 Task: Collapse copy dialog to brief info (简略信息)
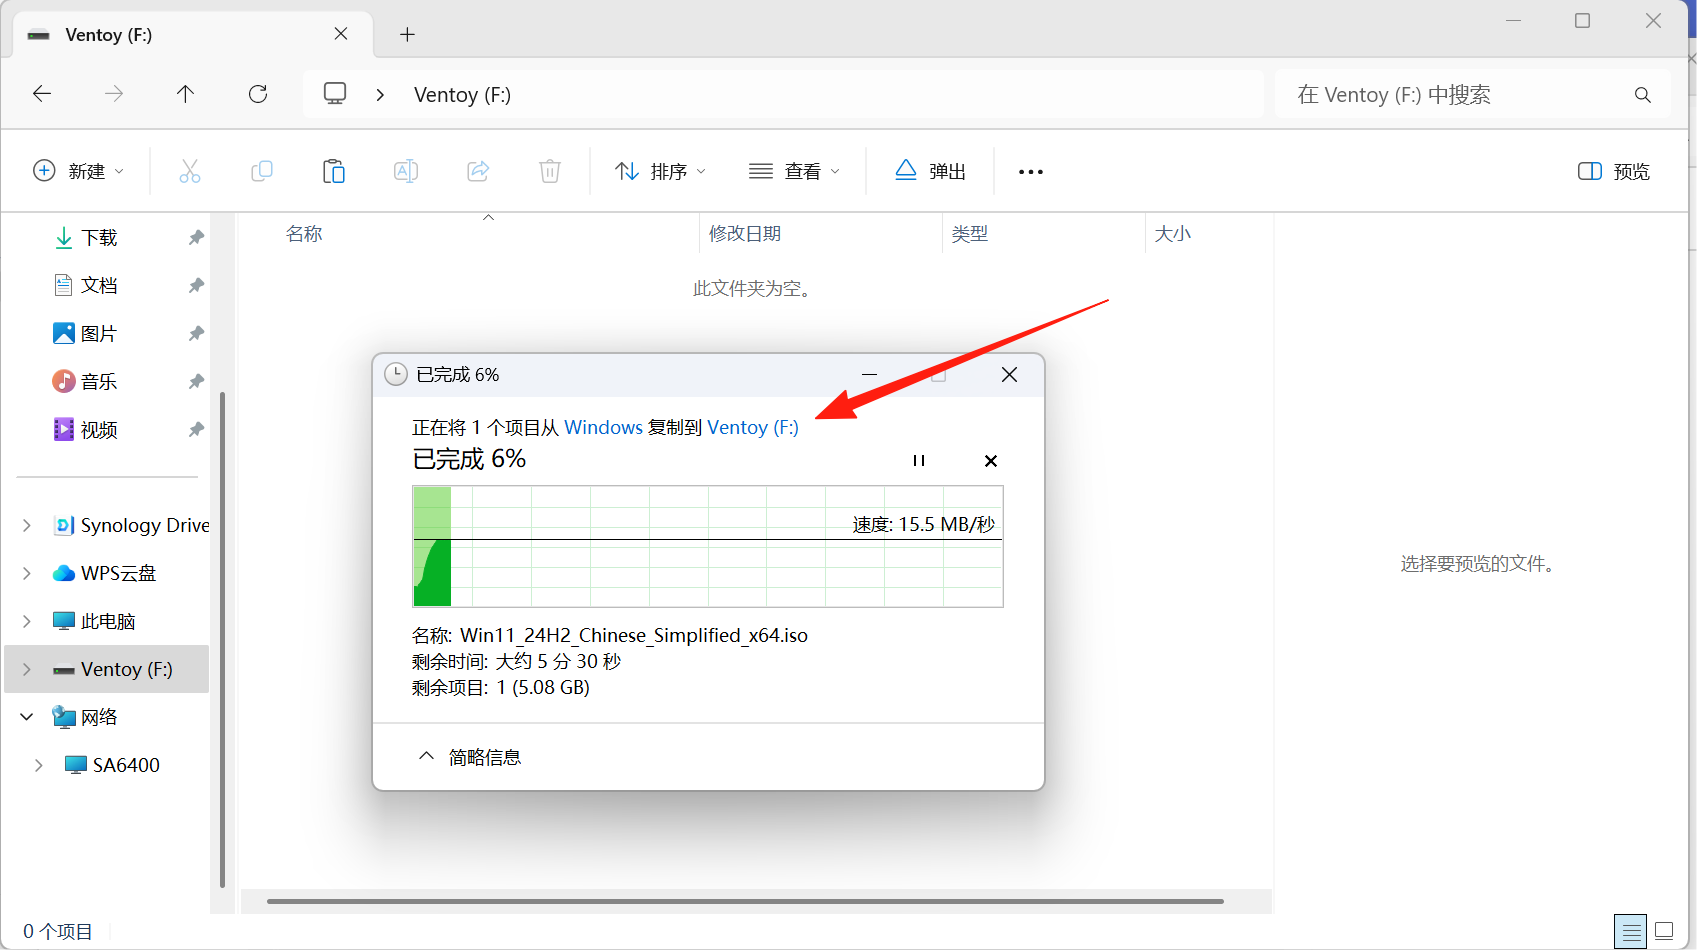click(x=470, y=757)
